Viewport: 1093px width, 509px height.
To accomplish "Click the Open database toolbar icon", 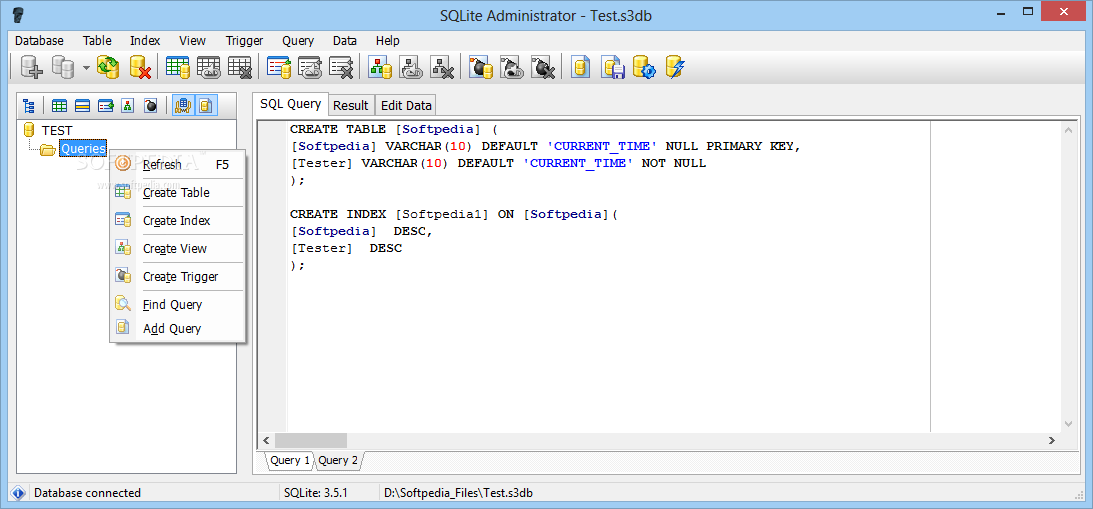I will (63, 67).
